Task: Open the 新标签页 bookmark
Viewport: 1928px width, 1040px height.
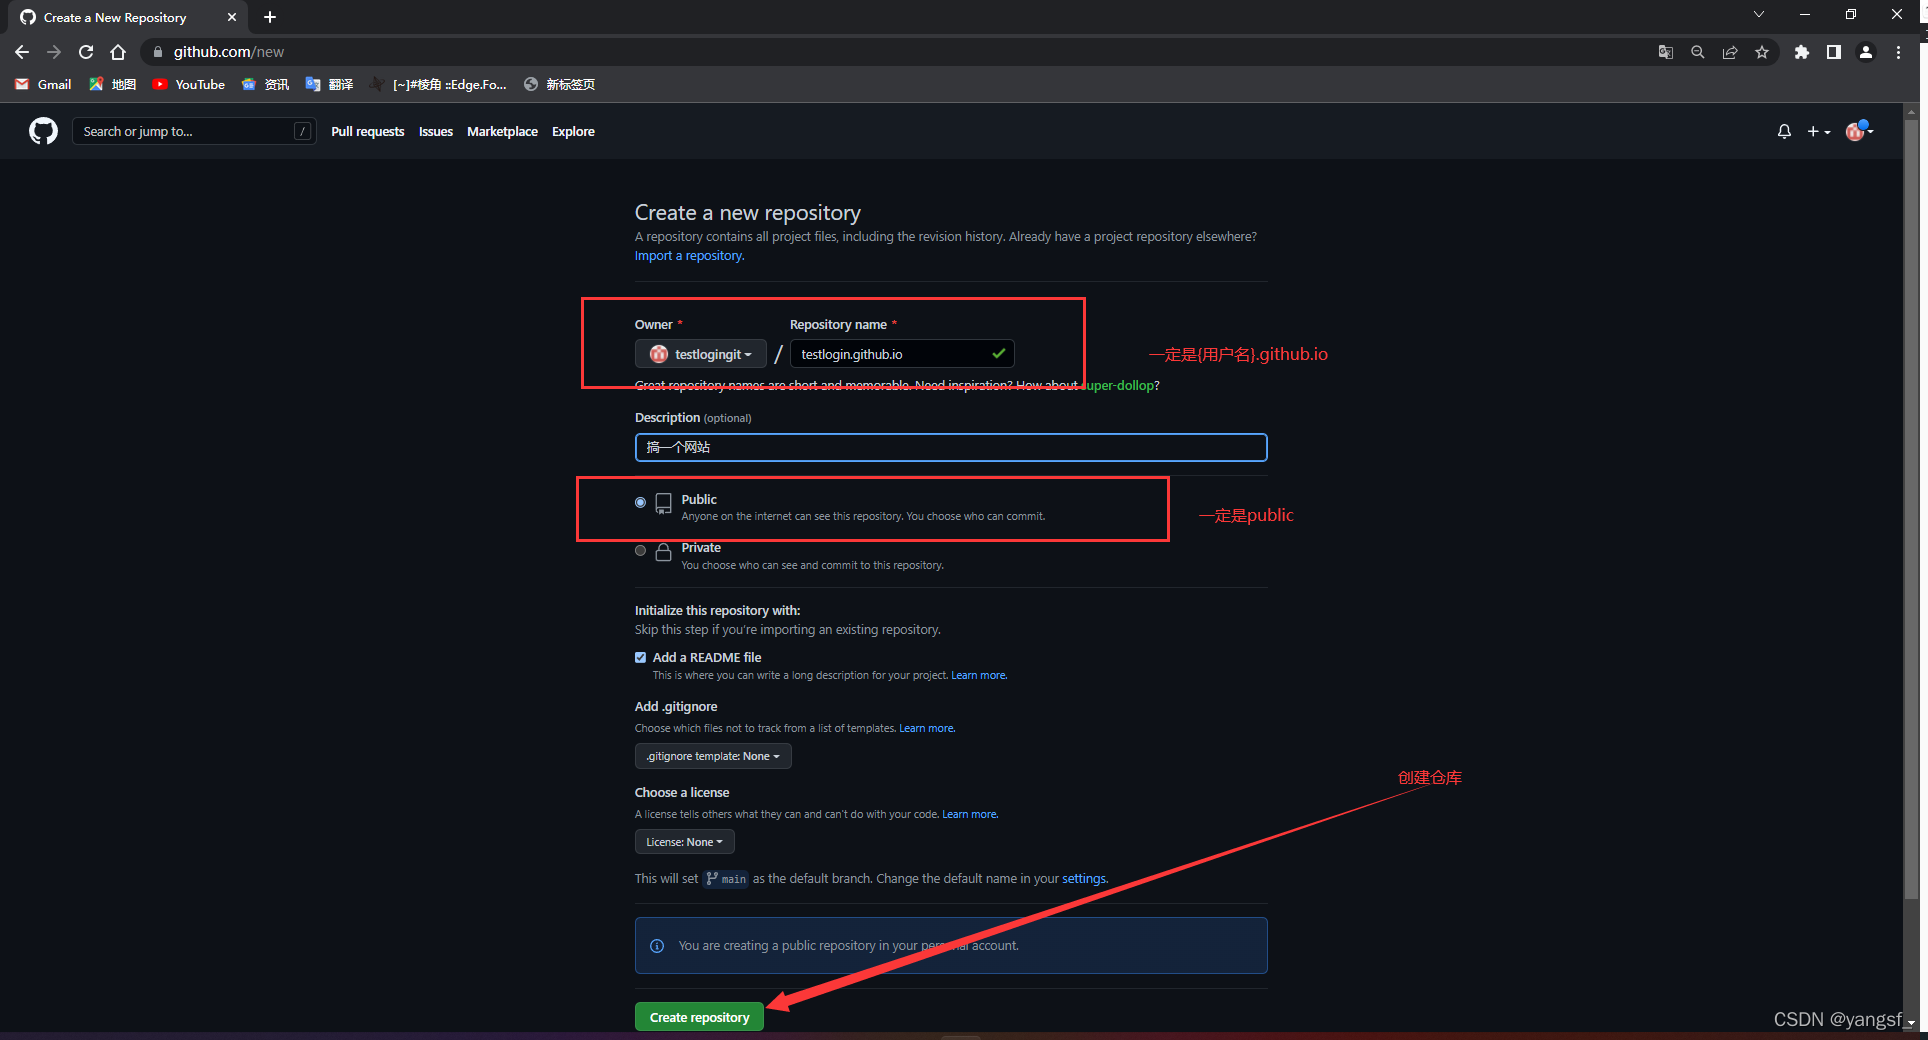Action: pos(560,84)
